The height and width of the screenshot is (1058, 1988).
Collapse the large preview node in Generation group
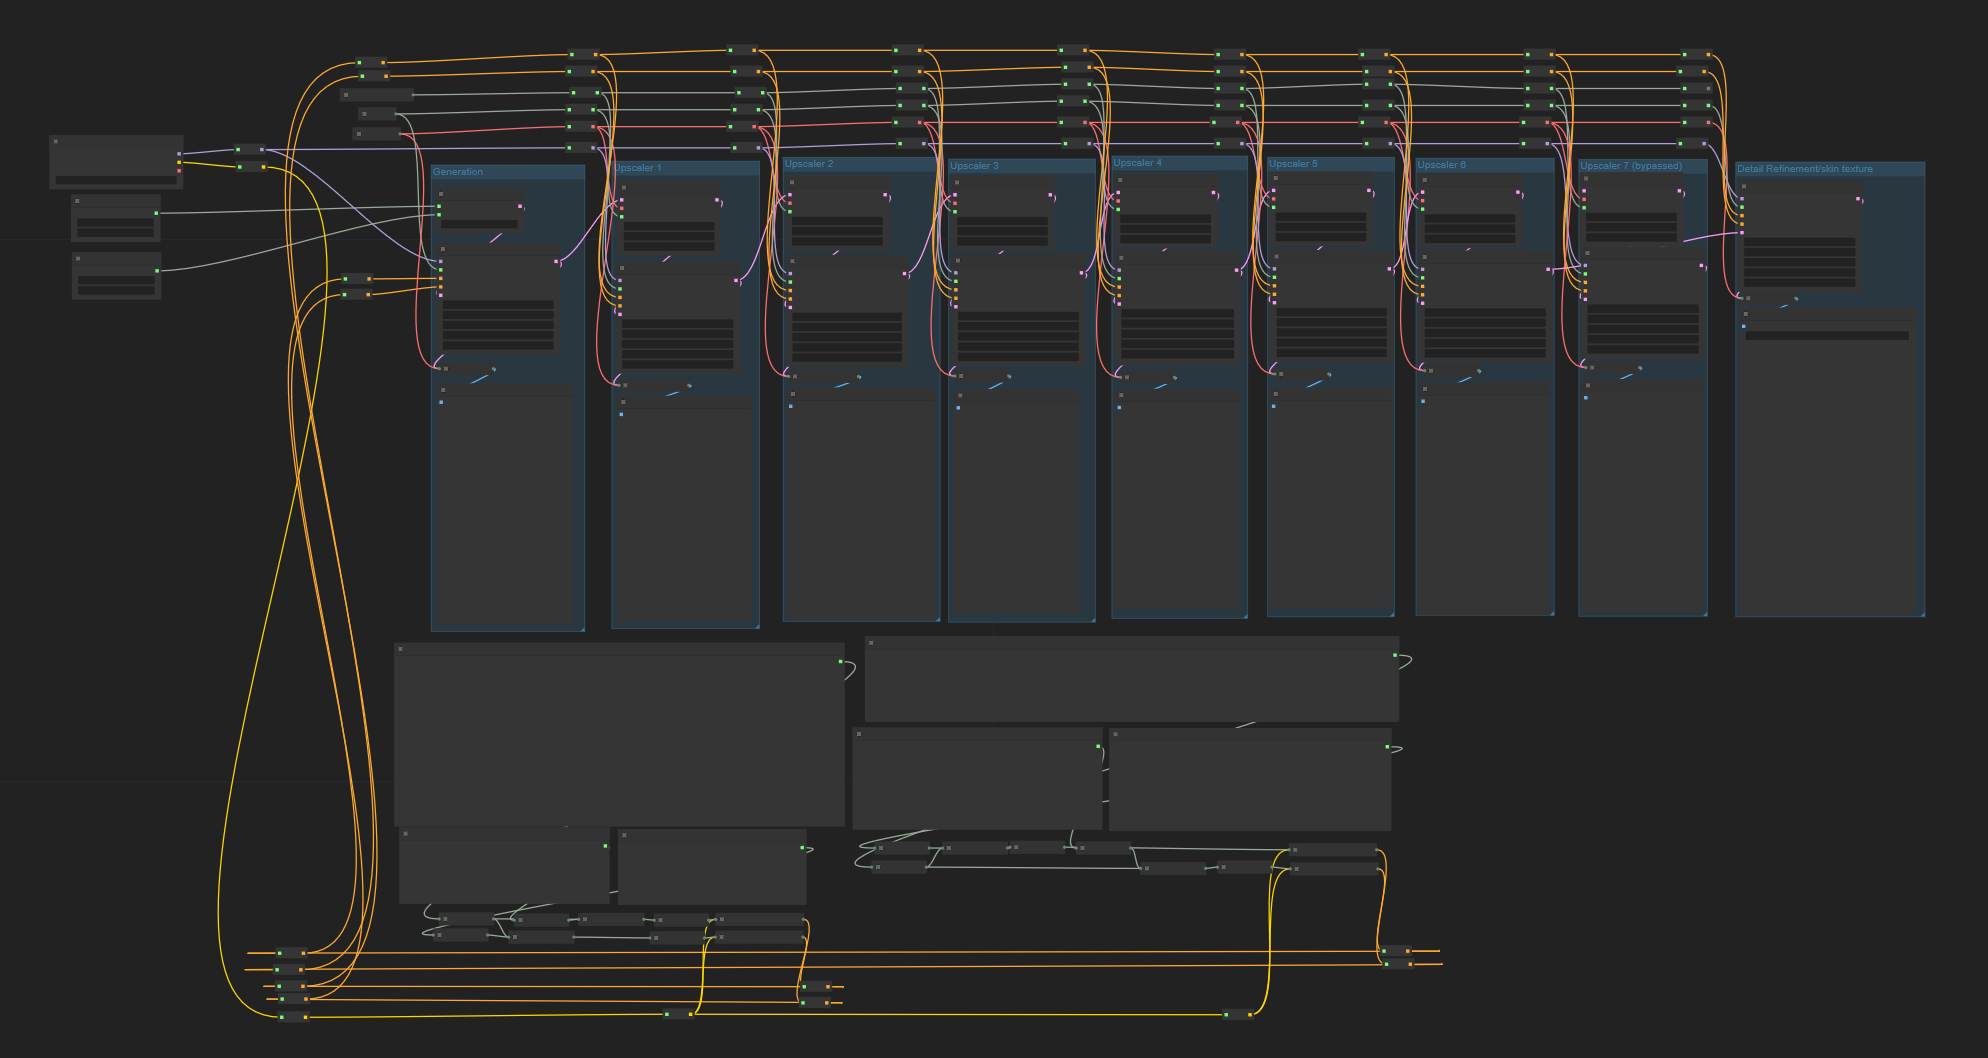[443, 390]
